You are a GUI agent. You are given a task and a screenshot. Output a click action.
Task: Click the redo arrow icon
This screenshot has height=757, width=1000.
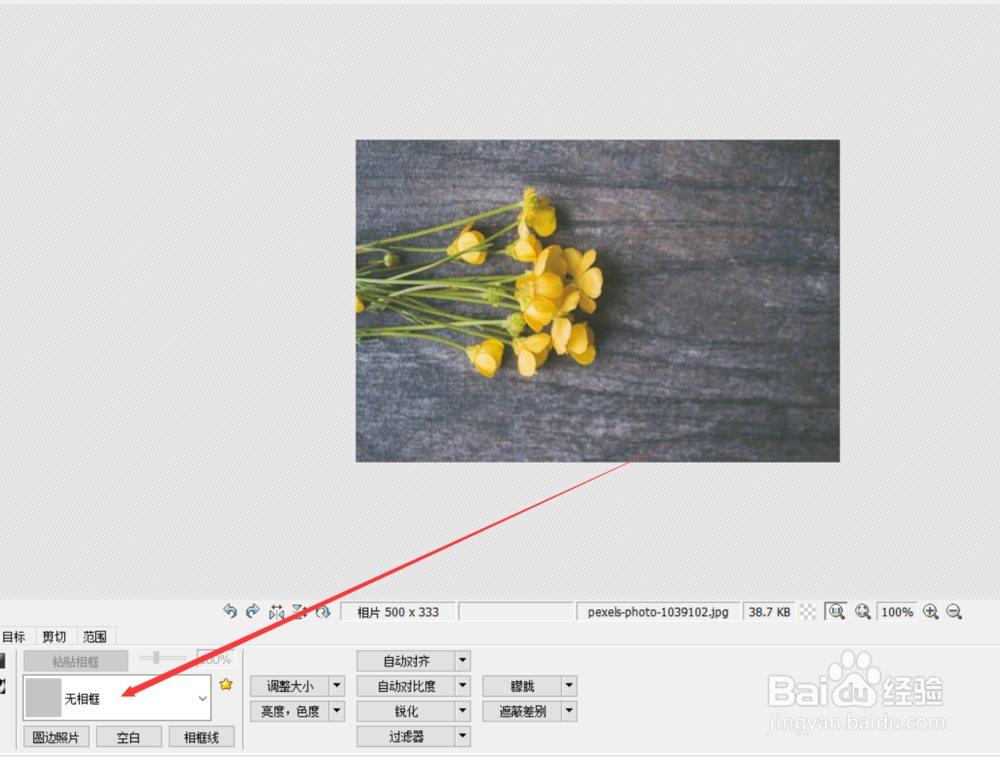click(253, 612)
